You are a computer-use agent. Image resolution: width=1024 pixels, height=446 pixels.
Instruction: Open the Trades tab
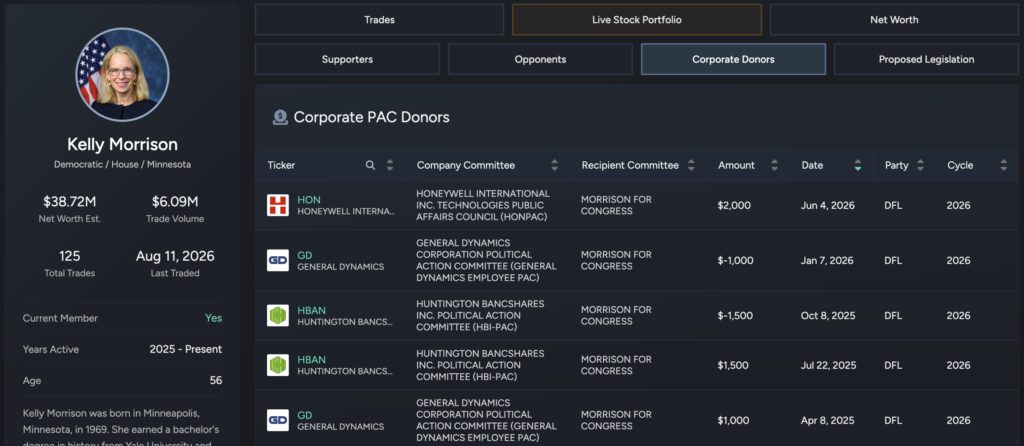tap(379, 20)
